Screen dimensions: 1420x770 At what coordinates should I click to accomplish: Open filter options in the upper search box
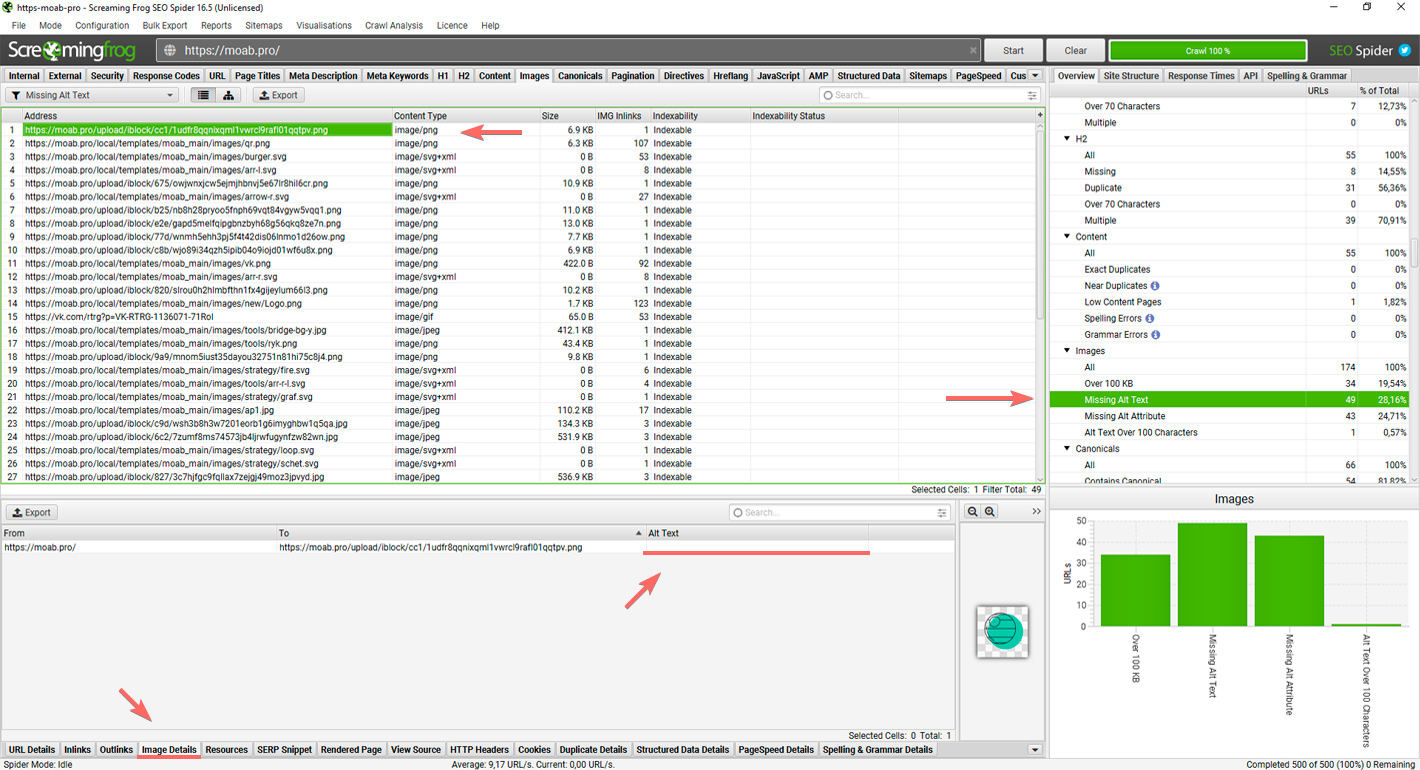point(1032,95)
